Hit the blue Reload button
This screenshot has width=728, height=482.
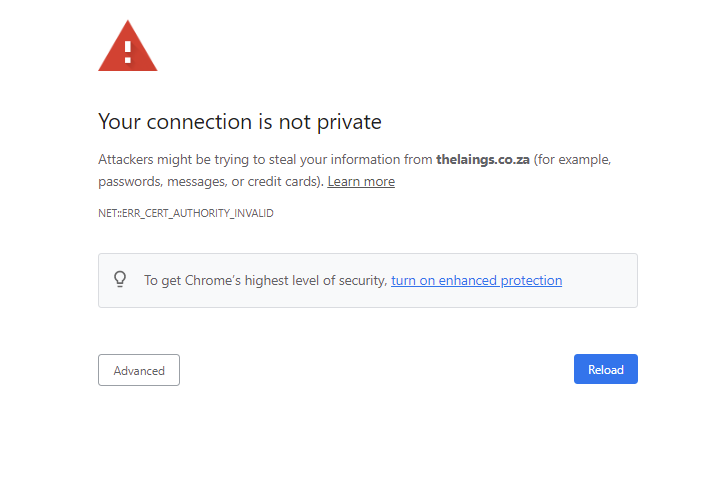pos(605,369)
